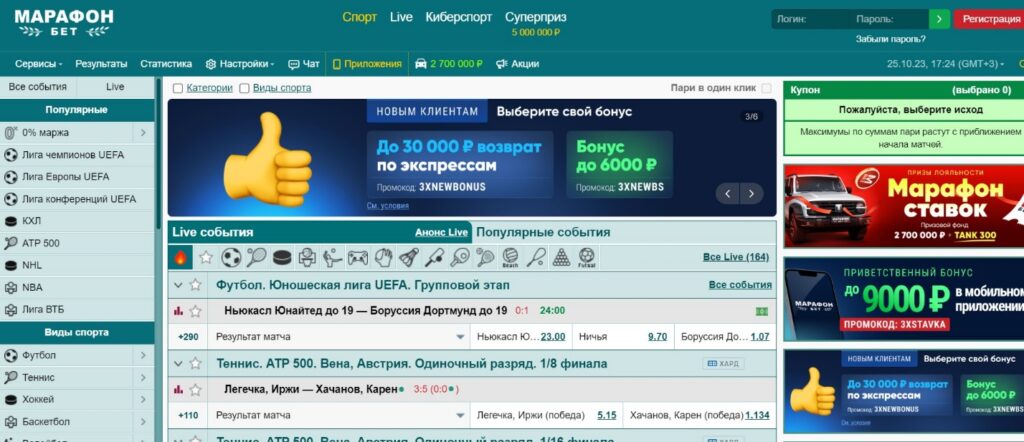Select the fire icon for popular live events
Image resolution: width=1024 pixels, height=442 pixels.
point(180,257)
